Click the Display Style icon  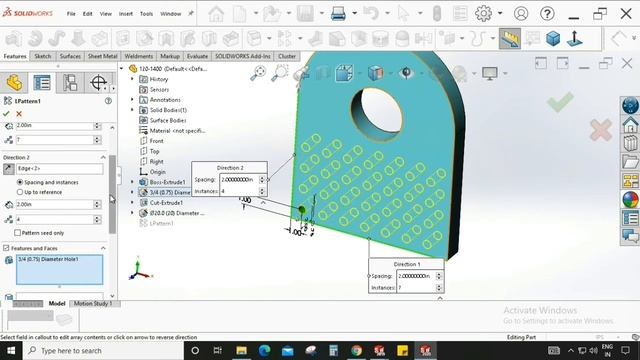(376, 73)
